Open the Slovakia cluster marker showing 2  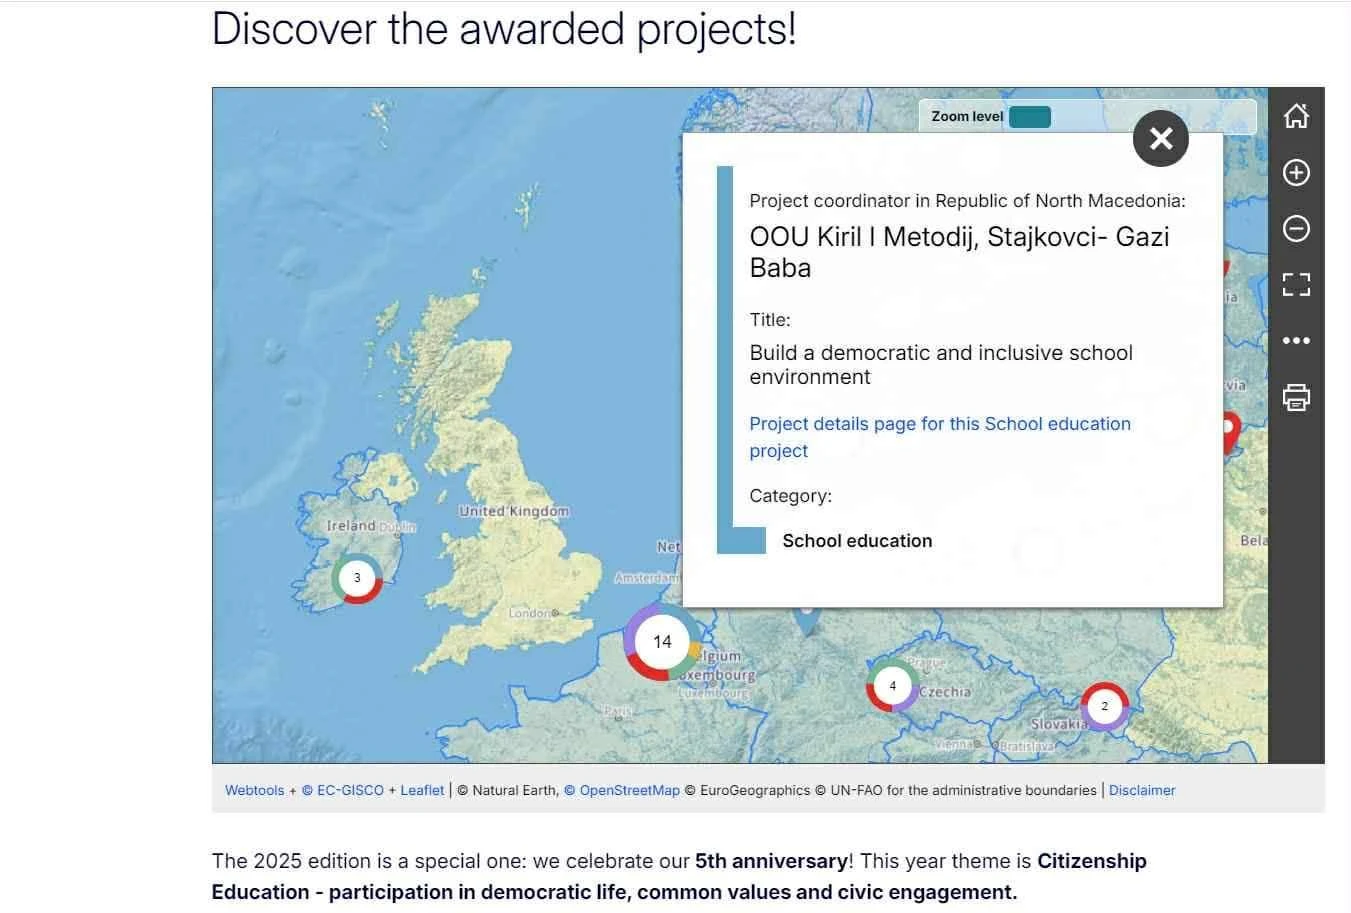tap(1104, 706)
